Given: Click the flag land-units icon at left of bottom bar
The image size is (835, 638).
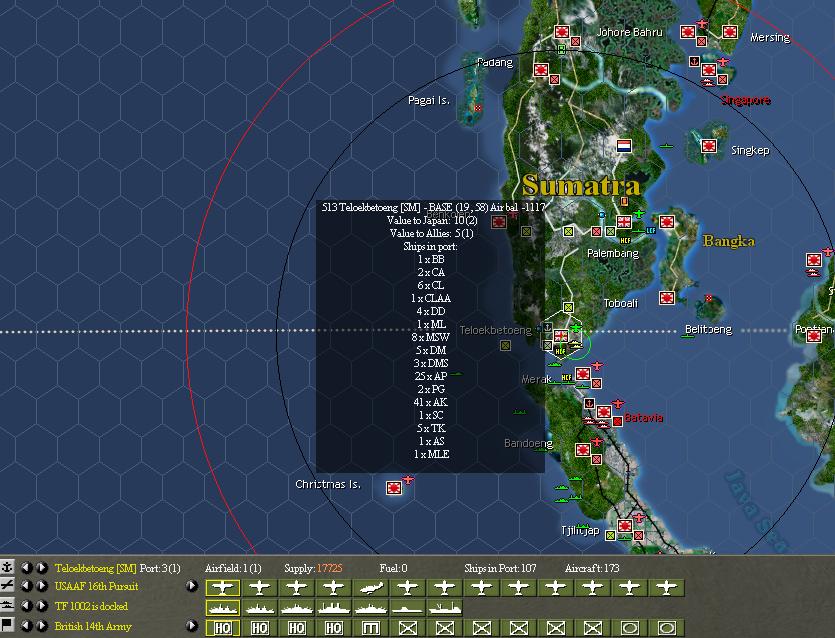Looking at the screenshot, I should click(x=6, y=625).
